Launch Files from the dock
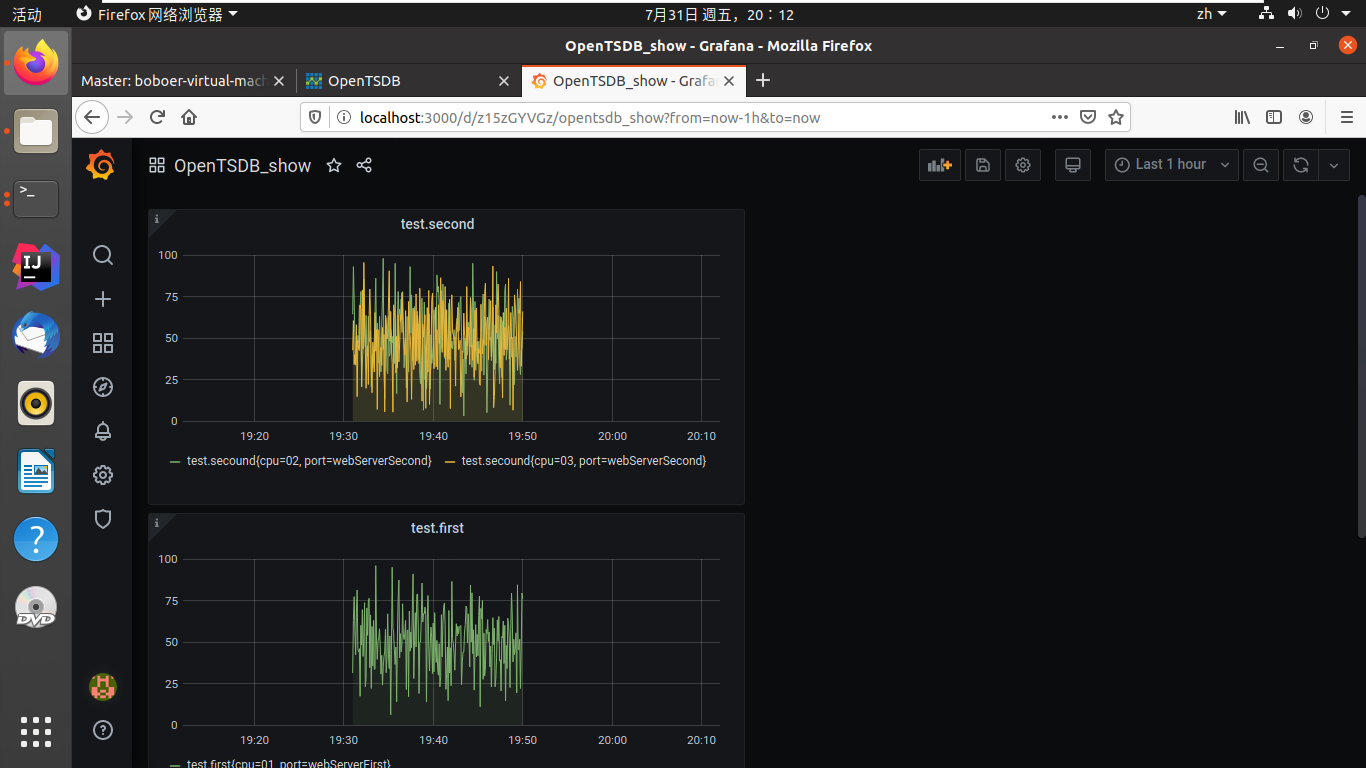The image size is (1366, 768). coord(36,131)
